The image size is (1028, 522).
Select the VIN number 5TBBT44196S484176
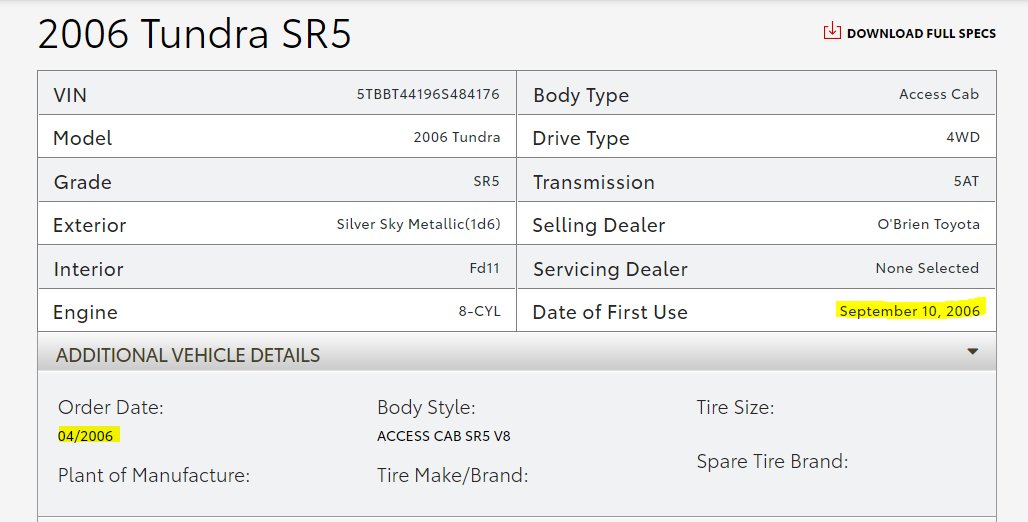click(x=428, y=95)
